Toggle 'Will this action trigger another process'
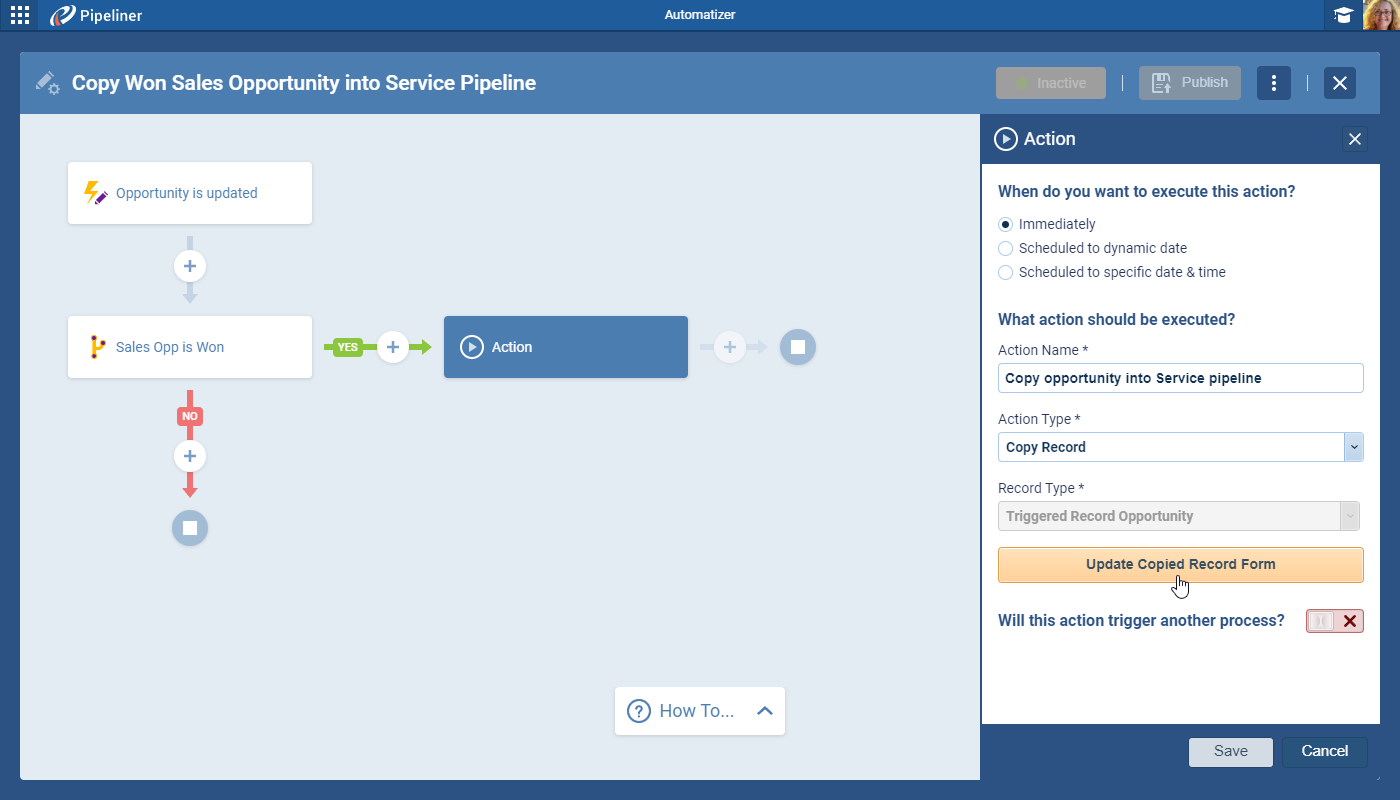Image resolution: width=1400 pixels, height=800 pixels. pyautogui.click(x=1334, y=621)
